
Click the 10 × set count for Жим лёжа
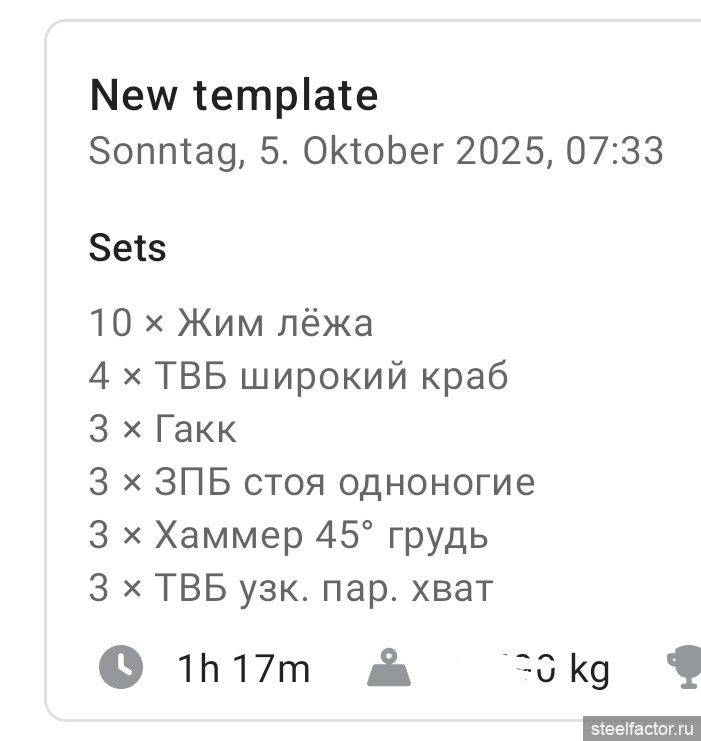click(125, 323)
